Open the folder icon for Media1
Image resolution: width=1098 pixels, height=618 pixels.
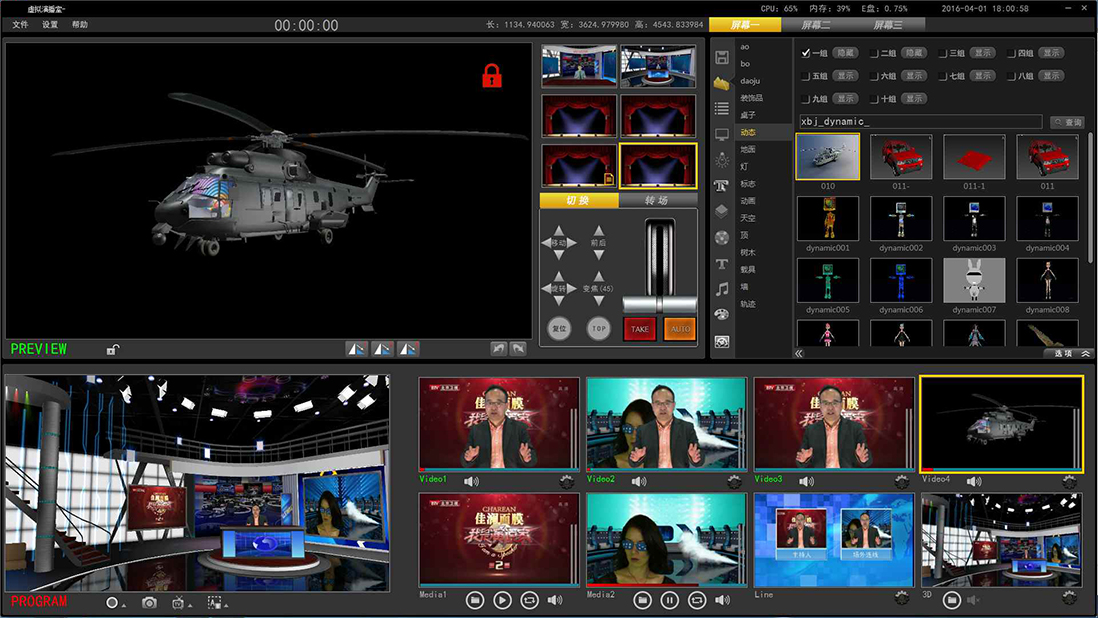pyautogui.click(x=475, y=600)
